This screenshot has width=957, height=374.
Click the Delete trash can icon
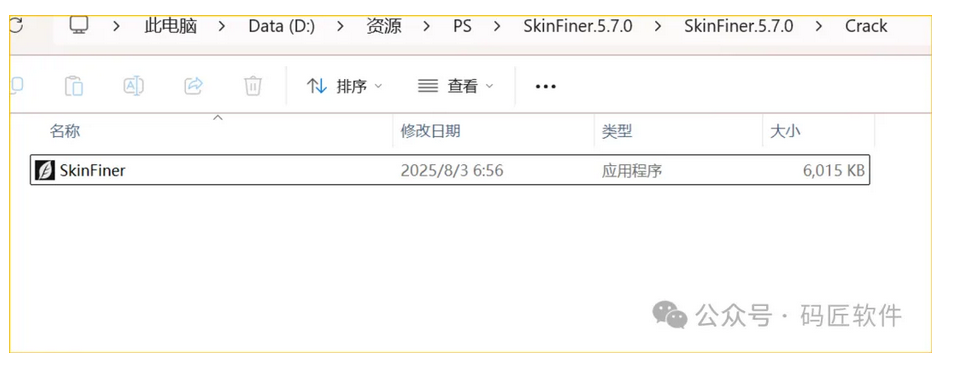pyautogui.click(x=253, y=86)
